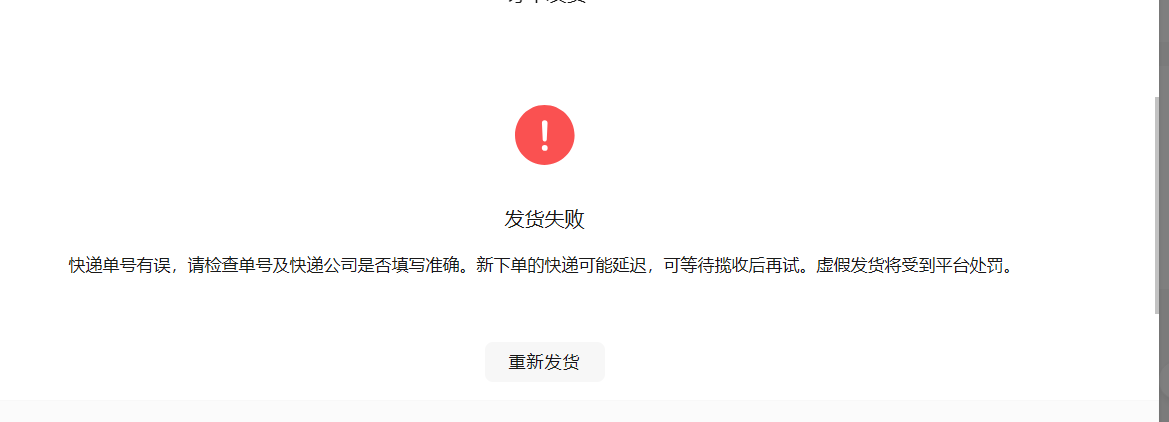Click the 重新发货 button
The height and width of the screenshot is (422, 1169).
[544, 362]
